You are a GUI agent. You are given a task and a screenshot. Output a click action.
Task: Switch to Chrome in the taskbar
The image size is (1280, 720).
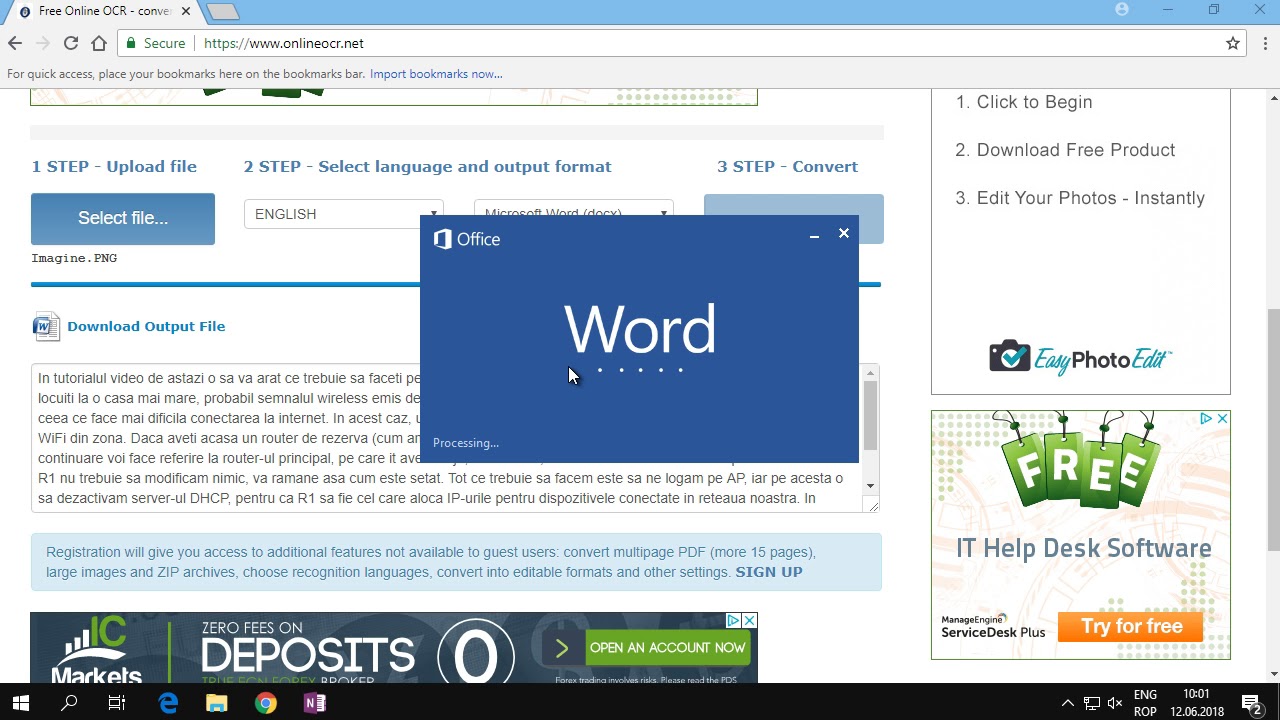[x=265, y=703]
